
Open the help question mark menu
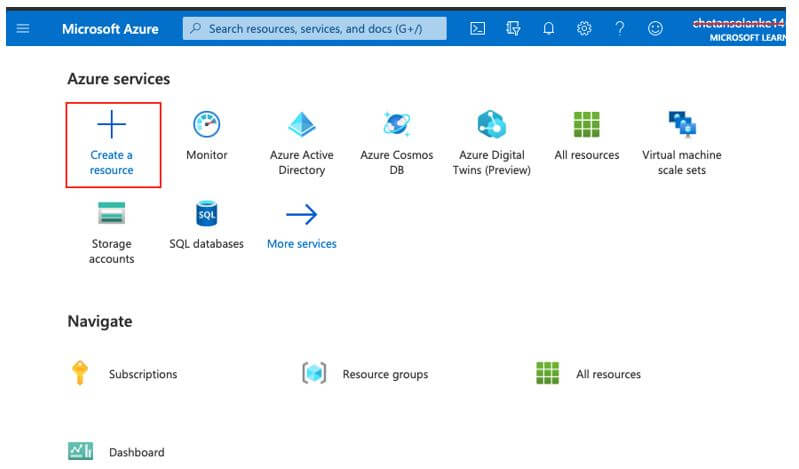620,29
